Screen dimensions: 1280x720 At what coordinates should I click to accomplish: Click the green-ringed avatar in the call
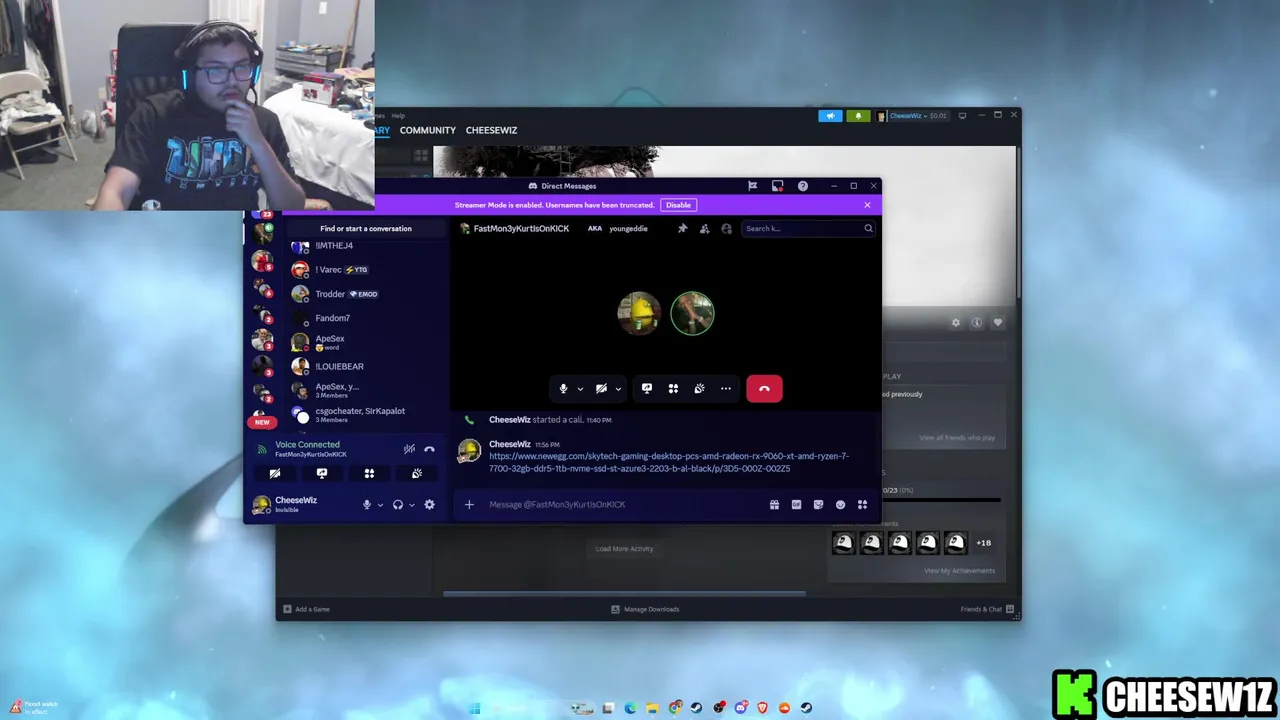pyautogui.click(x=692, y=314)
